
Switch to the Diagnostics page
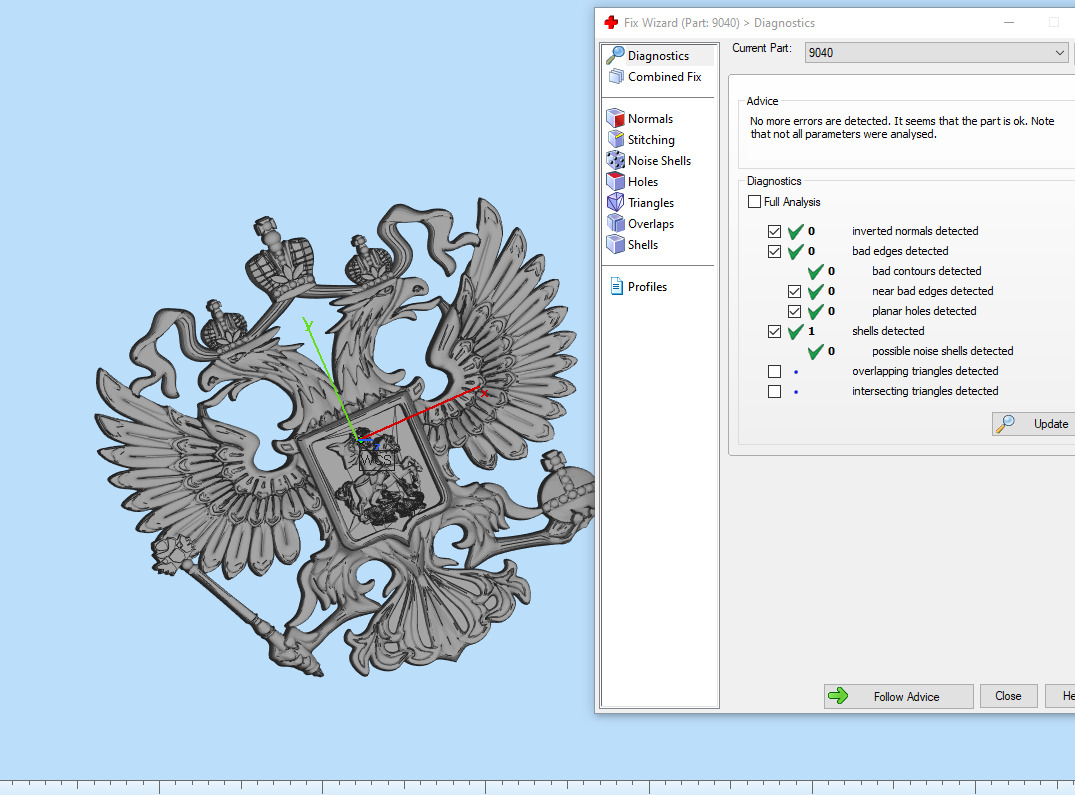[x=659, y=56]
